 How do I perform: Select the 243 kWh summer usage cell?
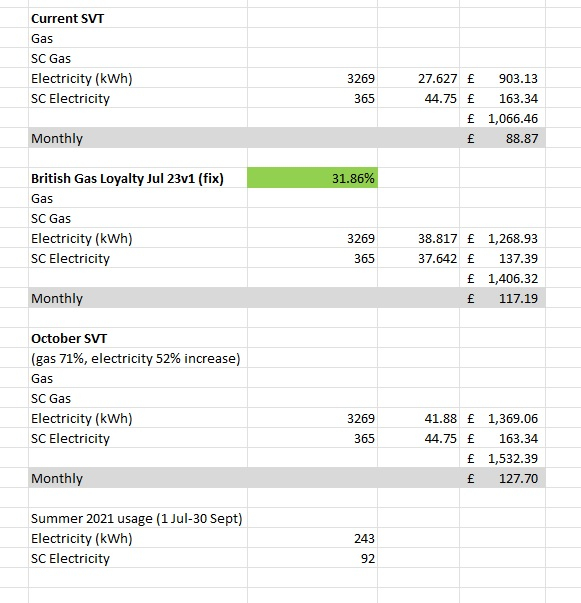(x=312, y=538)
